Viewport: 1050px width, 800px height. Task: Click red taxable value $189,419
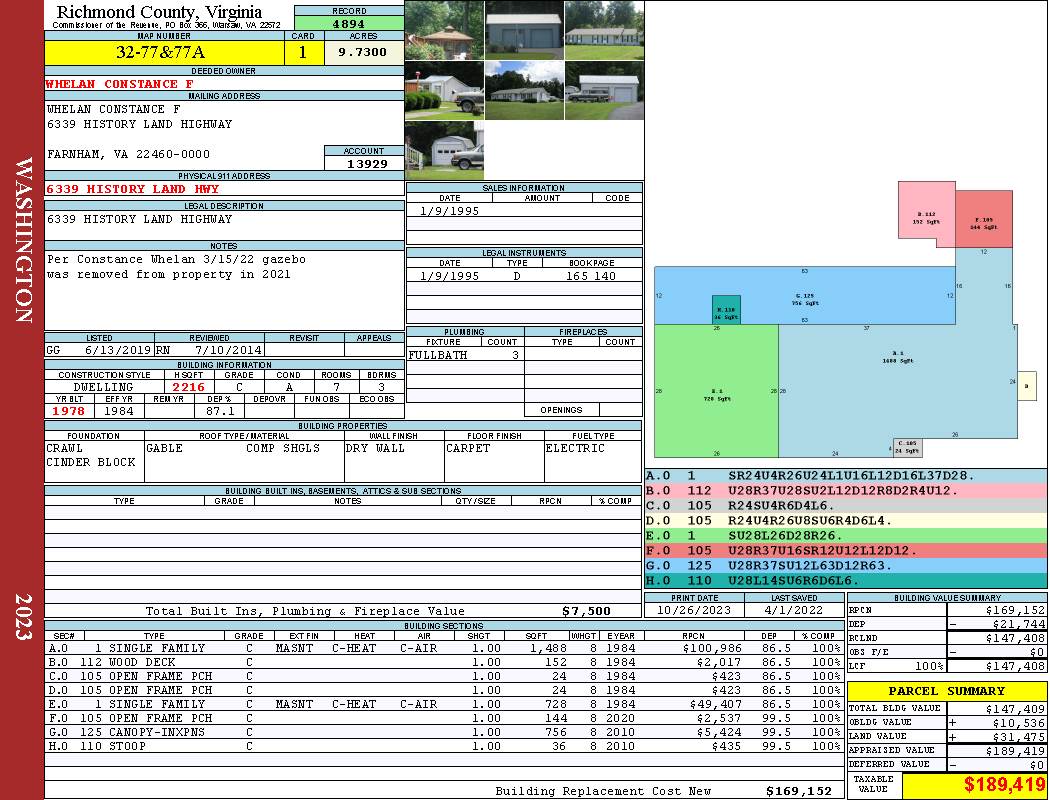[1004, 784]
